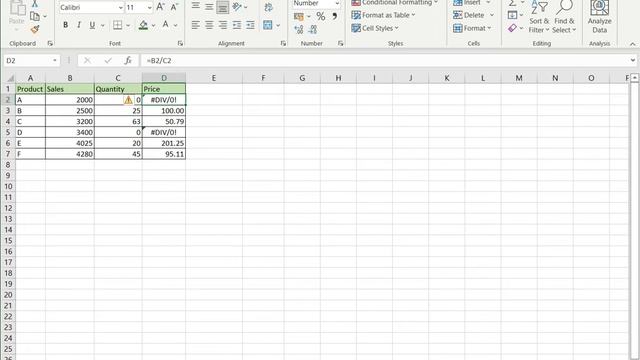Expand the formula bar with arrow

tap(633, 60)
